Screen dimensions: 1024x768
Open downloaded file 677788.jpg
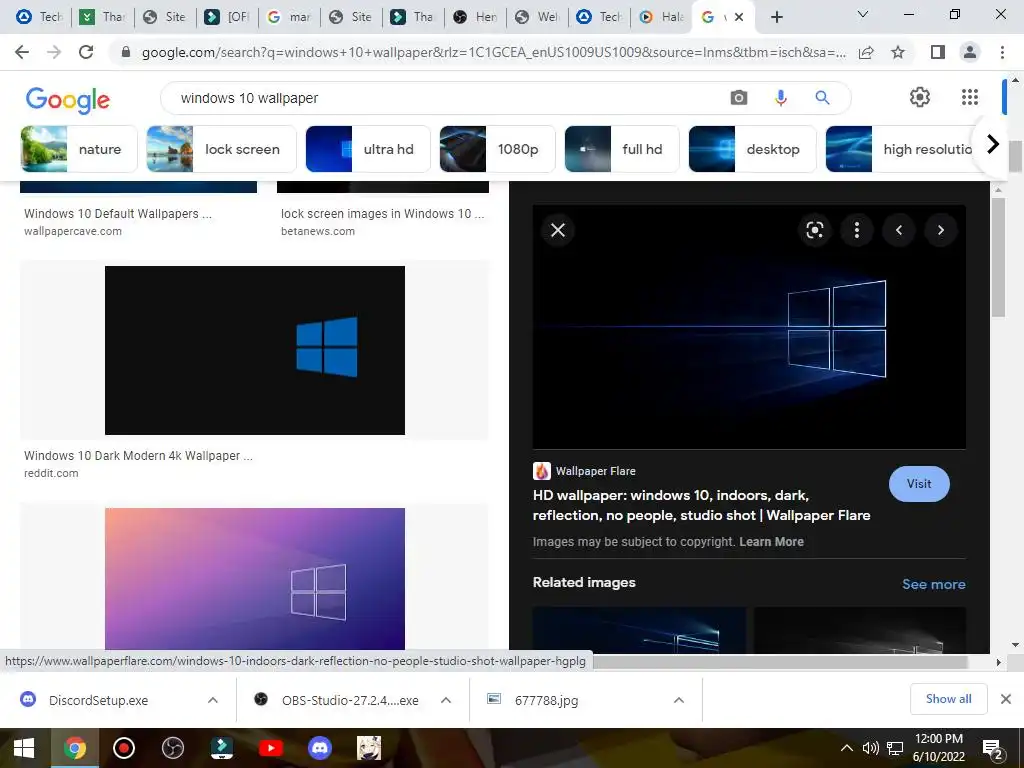(546, 700)
